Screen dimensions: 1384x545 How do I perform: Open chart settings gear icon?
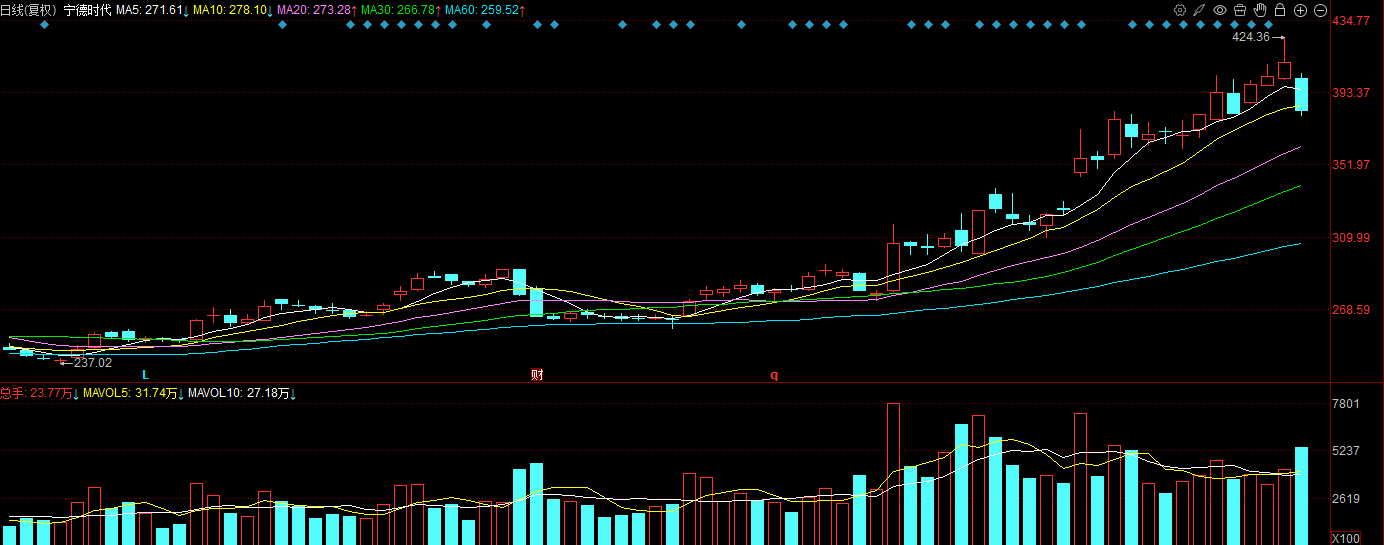tap(1180, 10)
